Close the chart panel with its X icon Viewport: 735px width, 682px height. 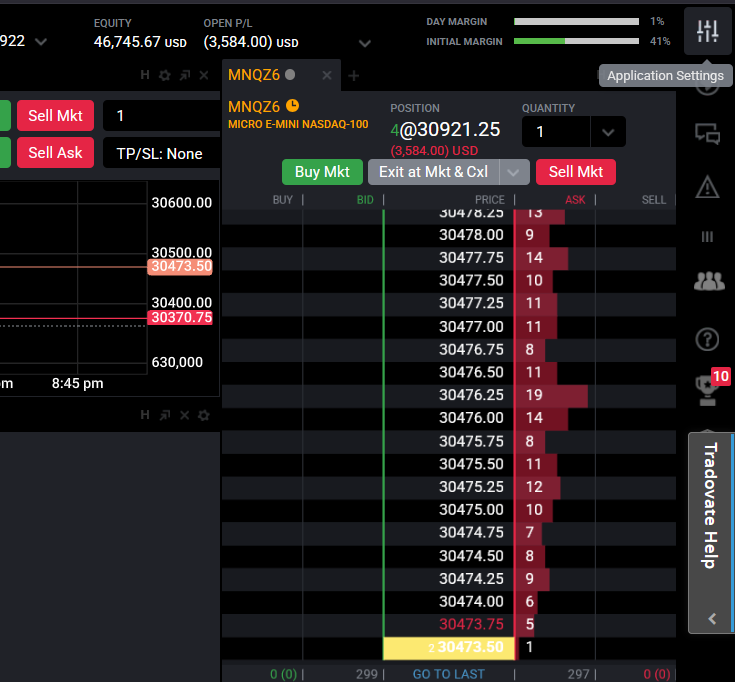(204, 75)
